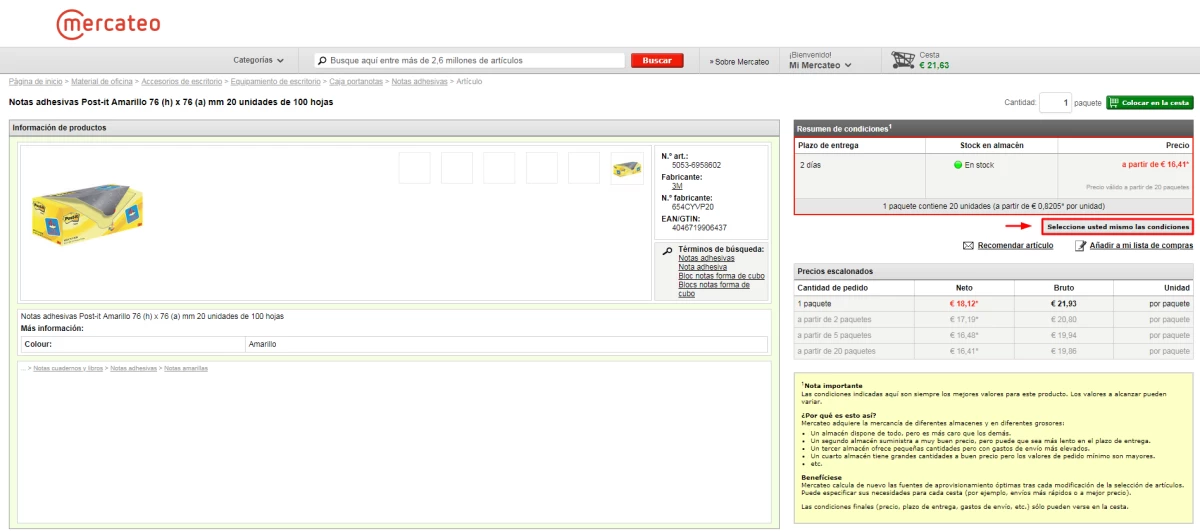Select the small Post-it product thumbnail
1200x531 pixels.
click(627, 168)
